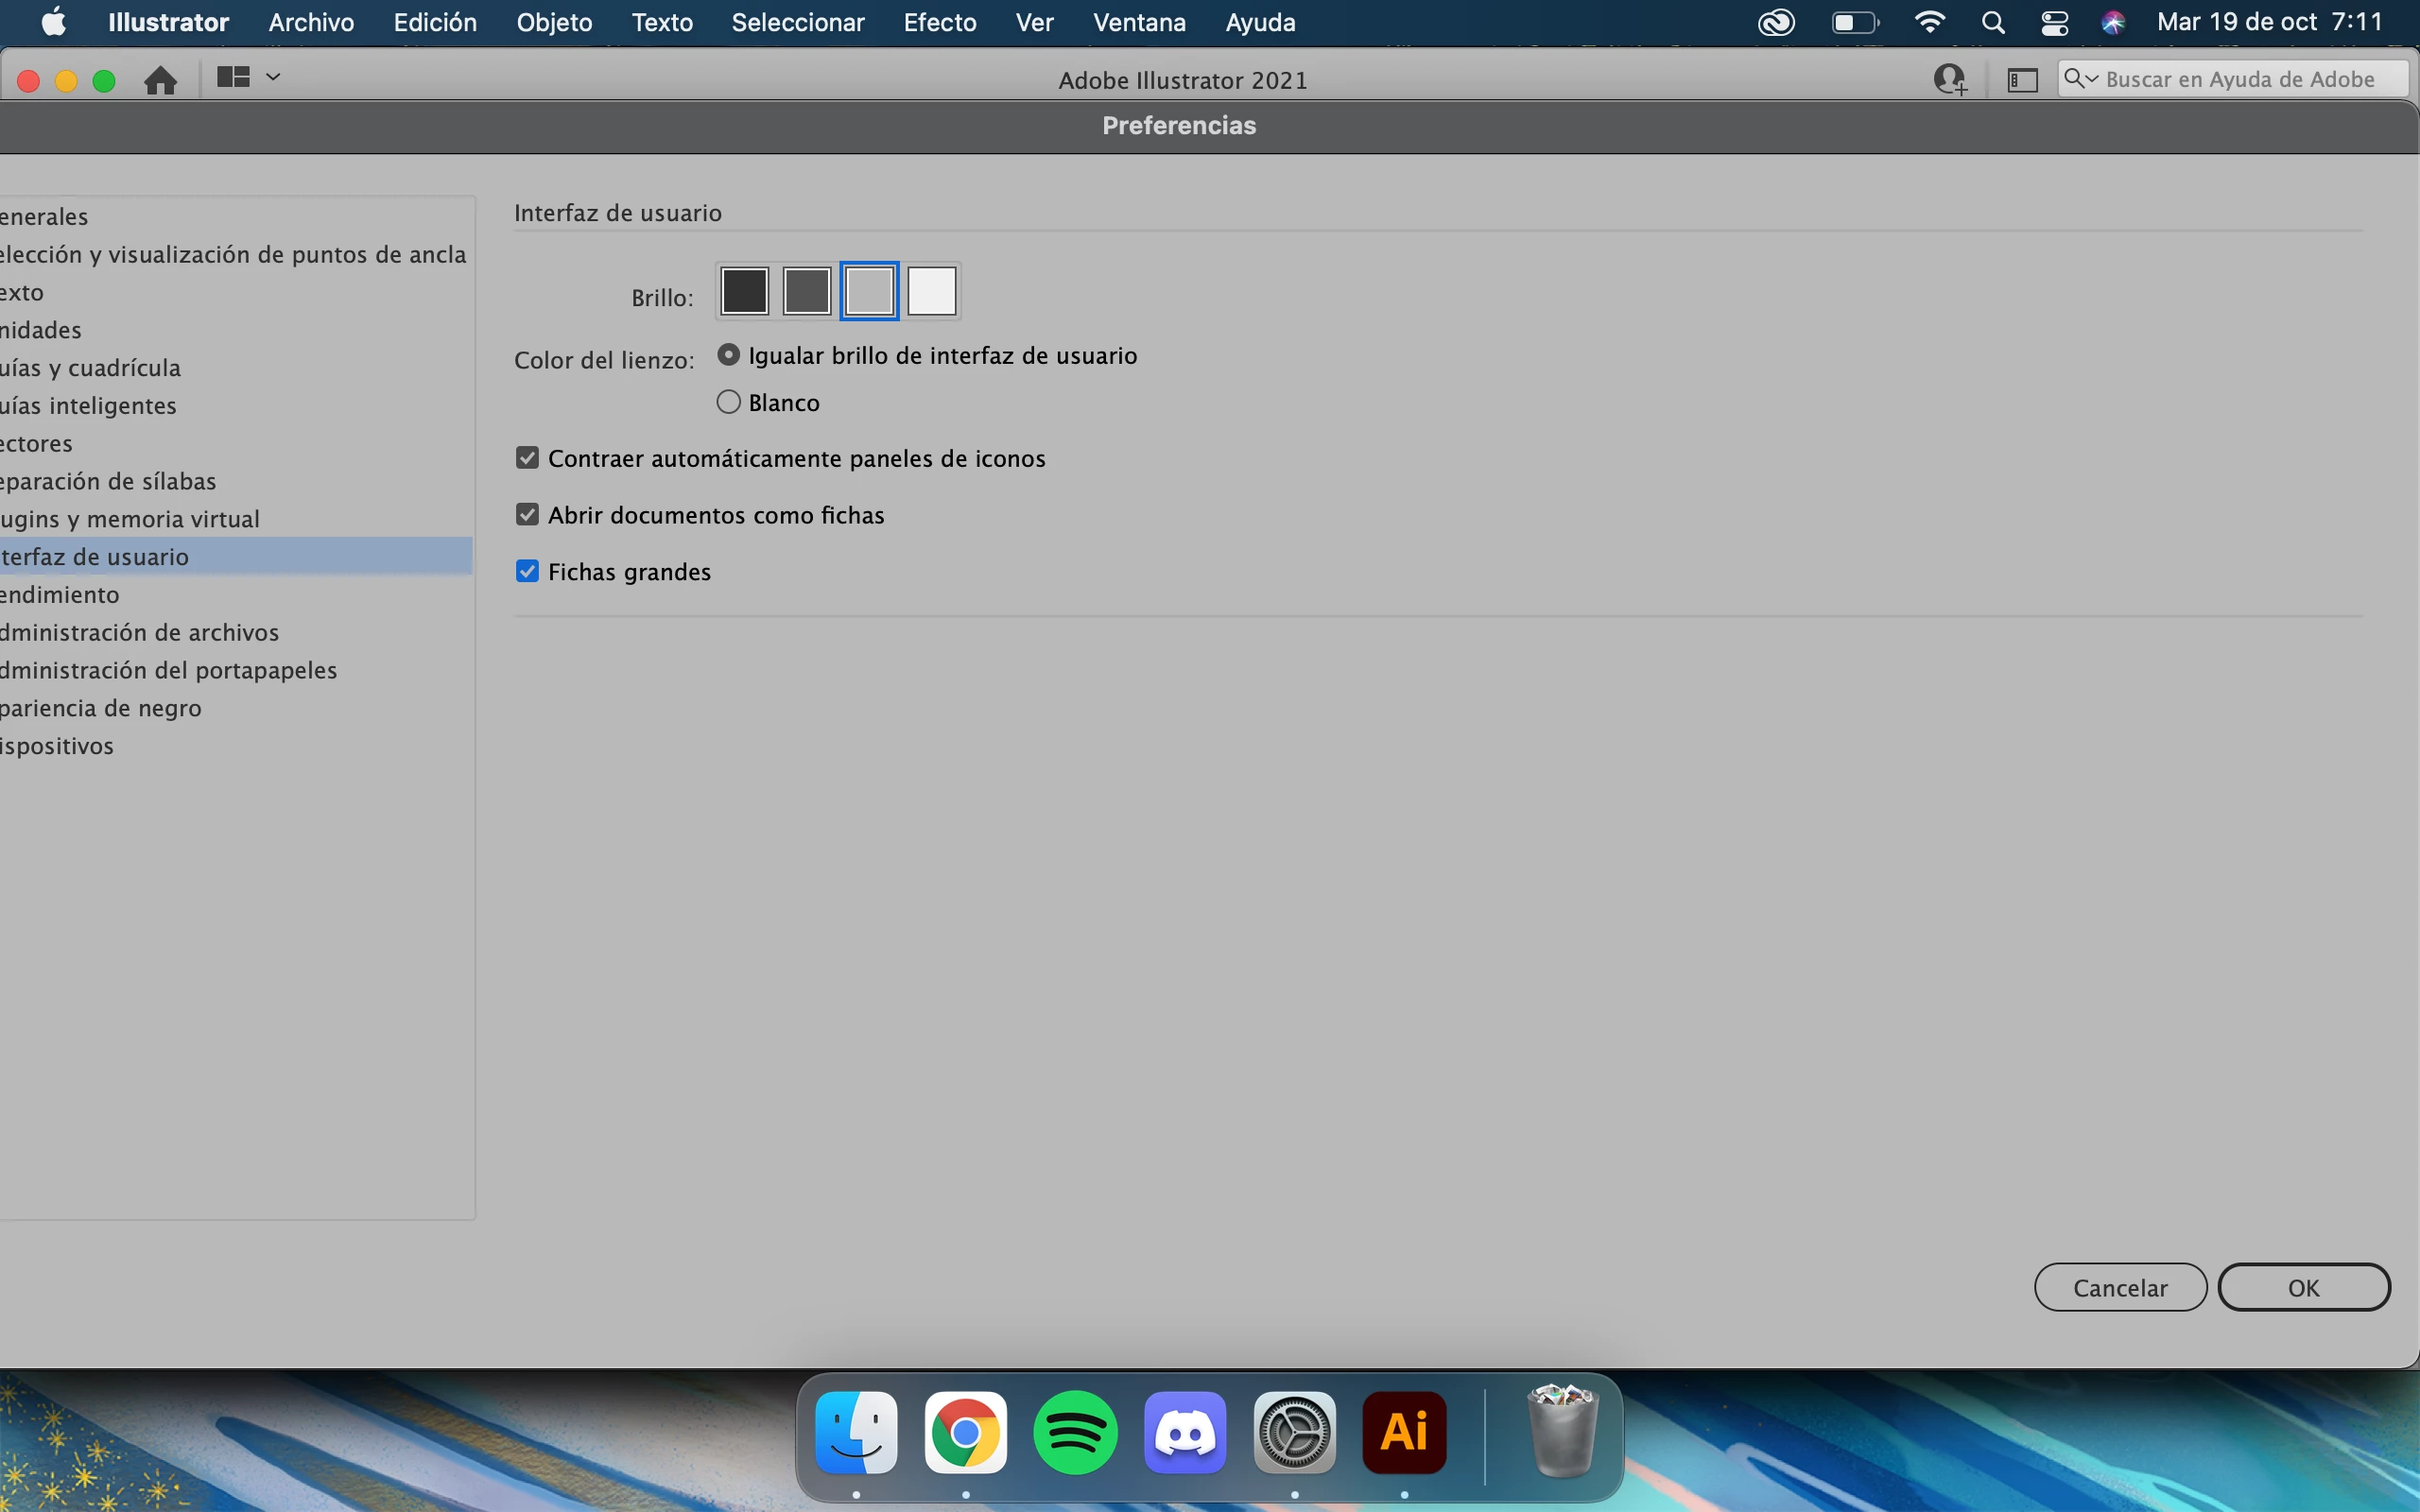Image resolution: width=2420 pixels, height=1512 pixels.
Task: Click the invite user share icon
Action: point(1949,79)
